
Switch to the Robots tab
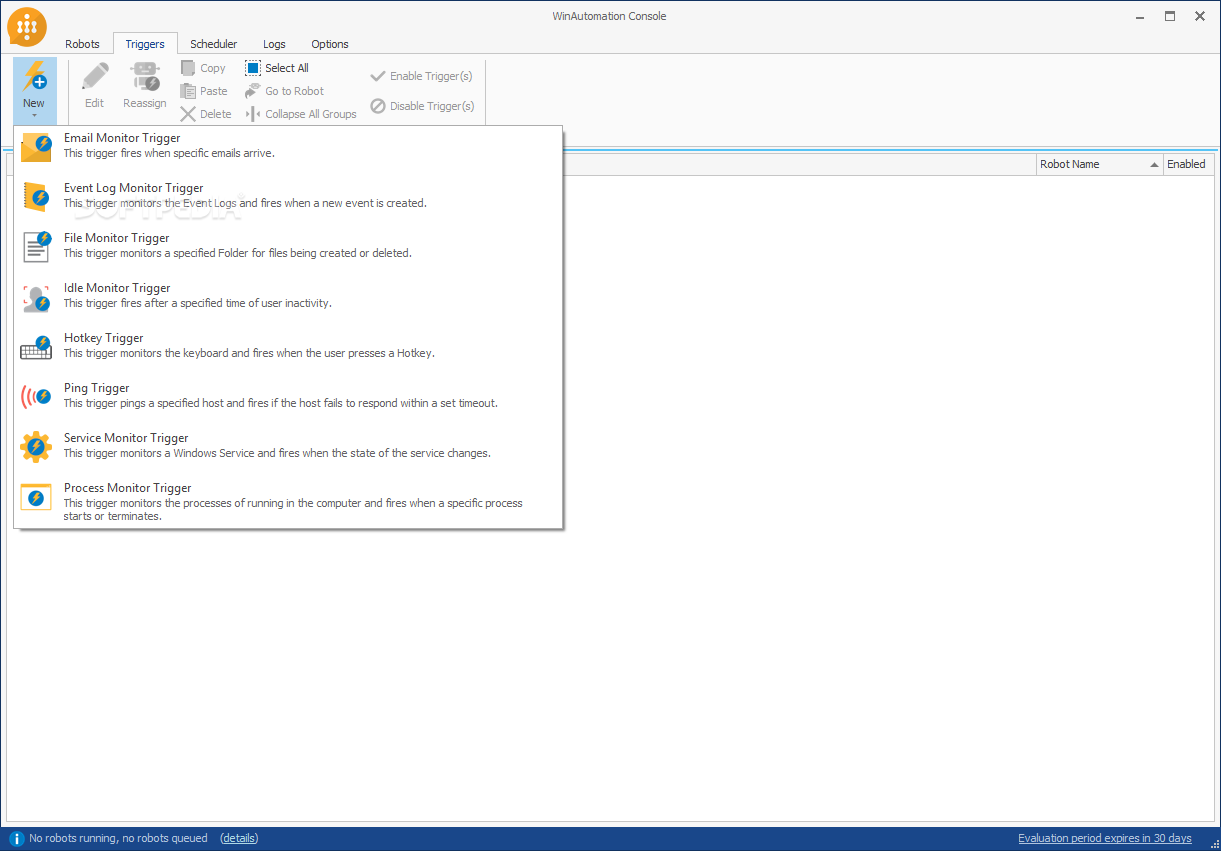pyautogui.click(x=82, y=44)
